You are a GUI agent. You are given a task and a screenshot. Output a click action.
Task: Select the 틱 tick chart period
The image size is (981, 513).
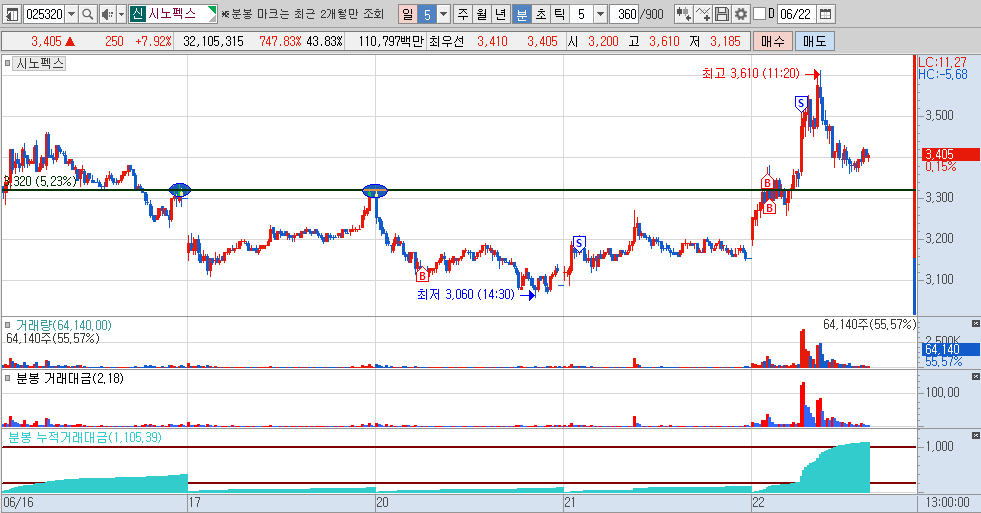(x=559, y=14)
